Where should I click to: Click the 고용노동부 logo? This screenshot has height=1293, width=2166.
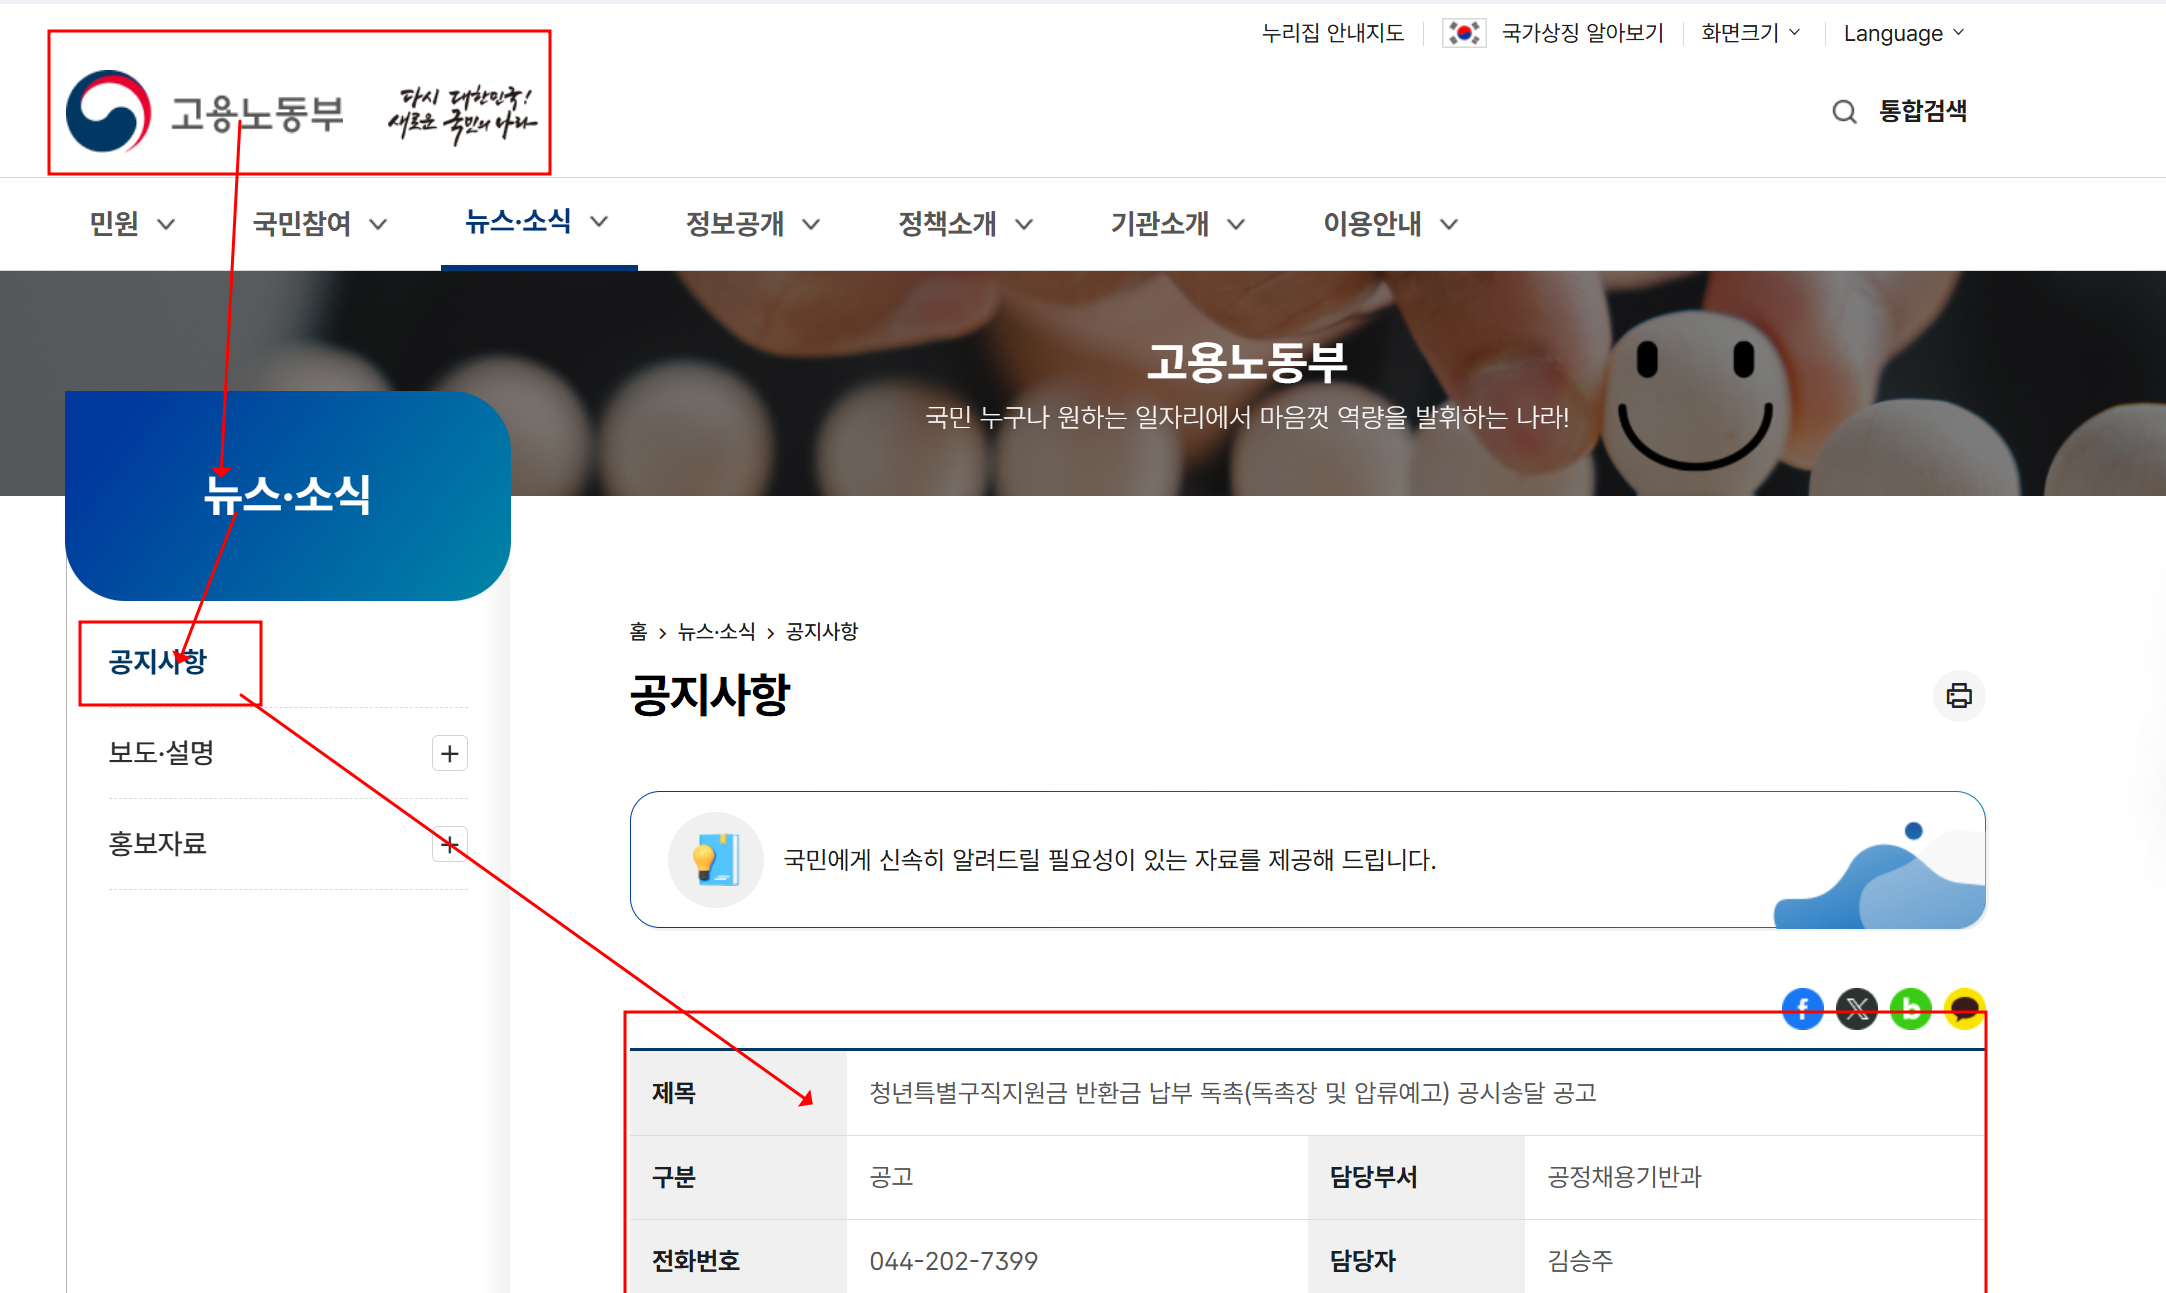(205, 111)
